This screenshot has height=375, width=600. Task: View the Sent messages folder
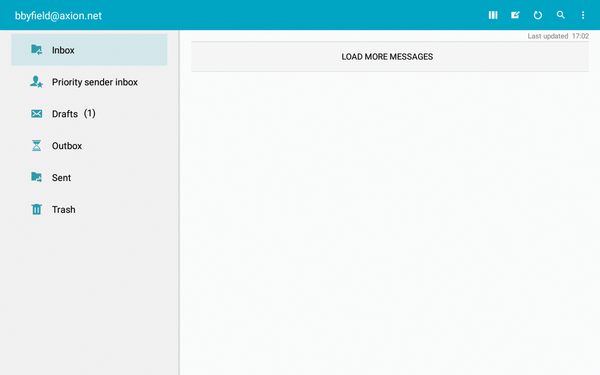click(x=61, y=178)
